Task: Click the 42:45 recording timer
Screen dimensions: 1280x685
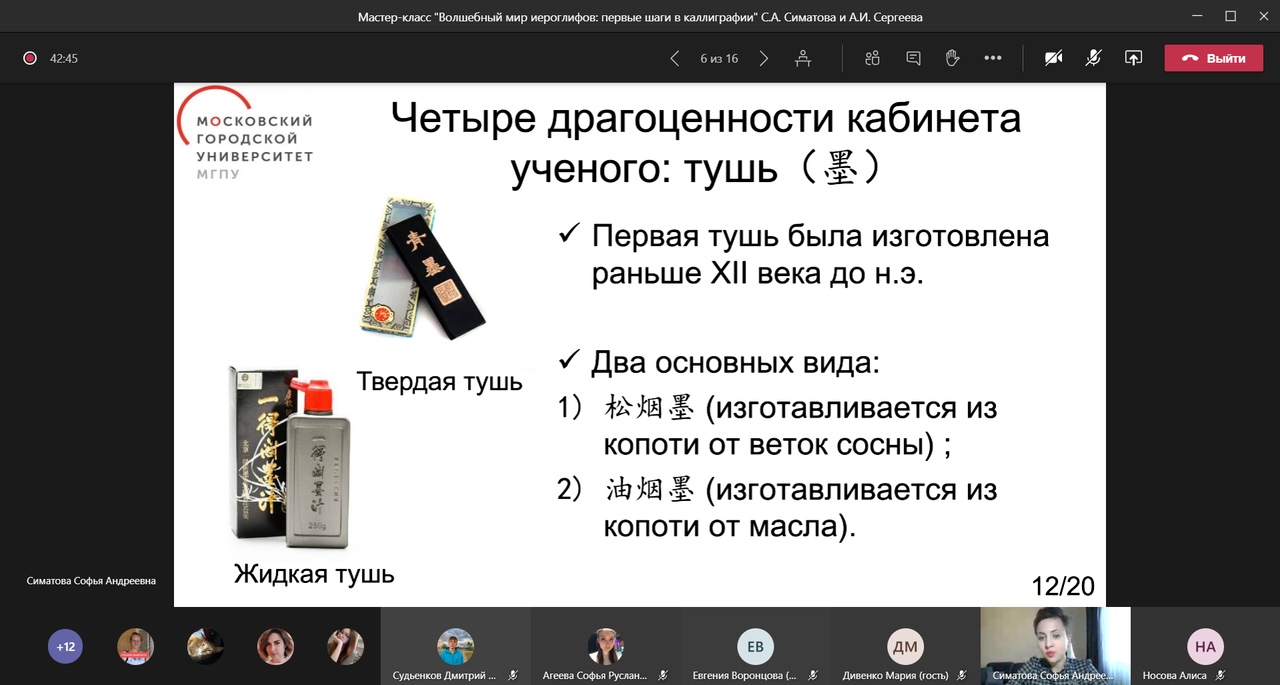Action: (63, 58)
